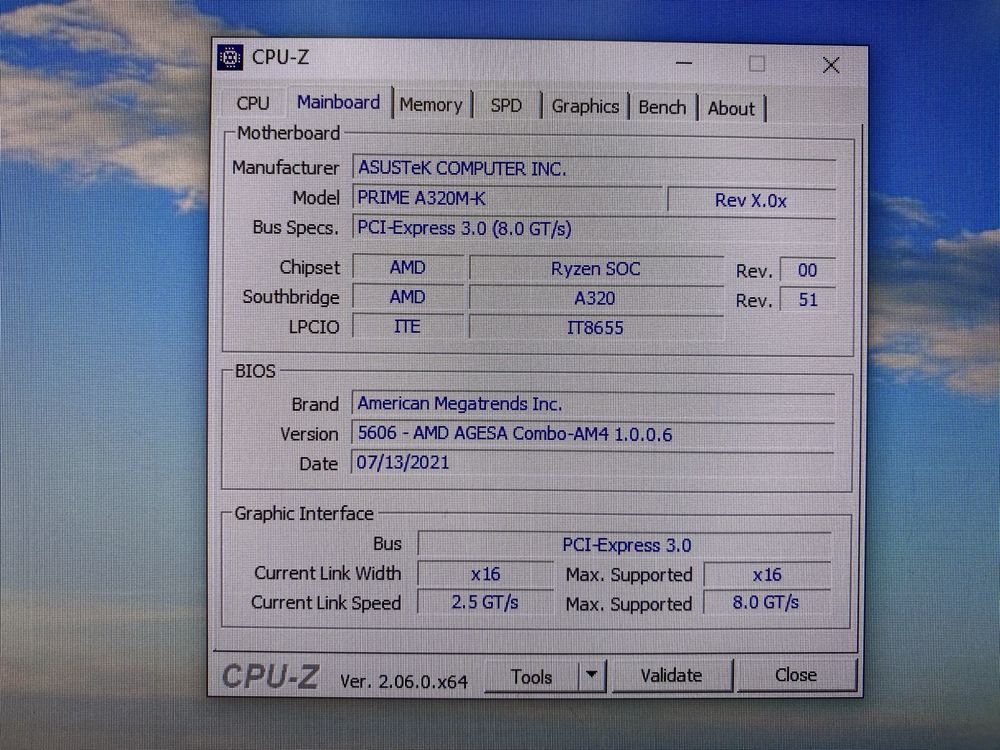Open the About tab

731,108
